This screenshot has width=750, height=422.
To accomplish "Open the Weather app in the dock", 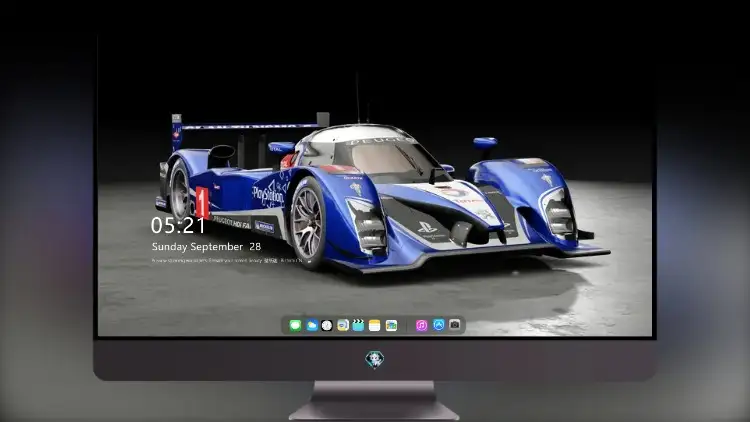I will coord(311,325).
